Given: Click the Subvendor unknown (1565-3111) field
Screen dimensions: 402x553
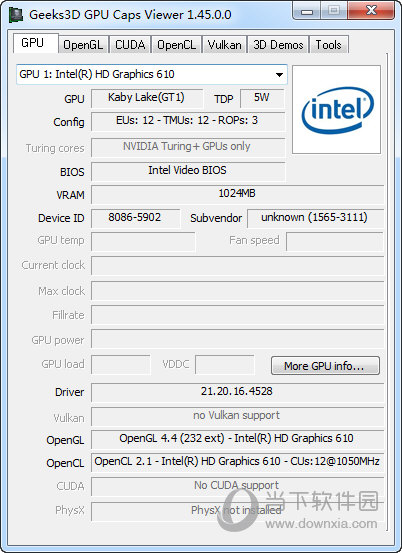Looking at the screenshot, I should click(316, 218).
